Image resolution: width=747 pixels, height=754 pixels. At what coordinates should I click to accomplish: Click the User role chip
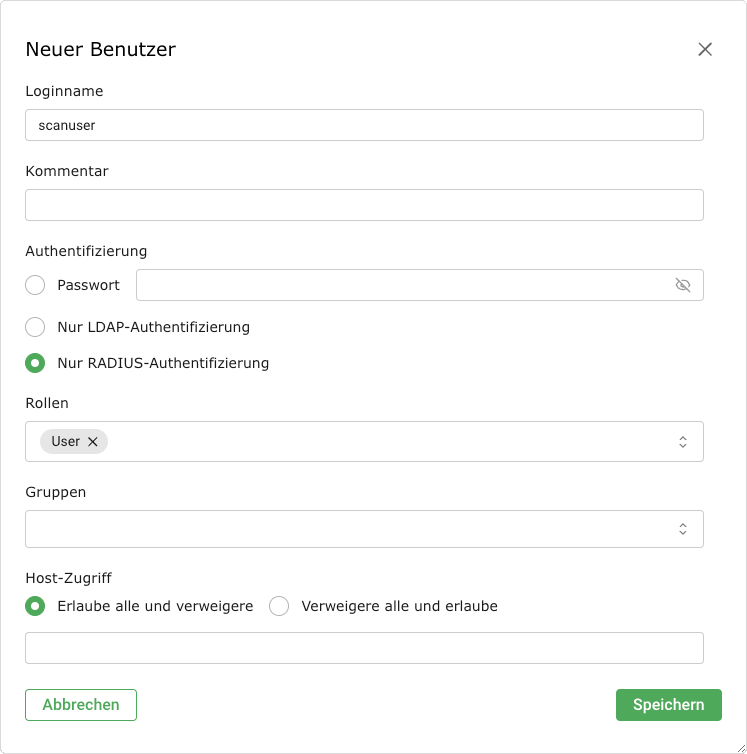(65, 442)
